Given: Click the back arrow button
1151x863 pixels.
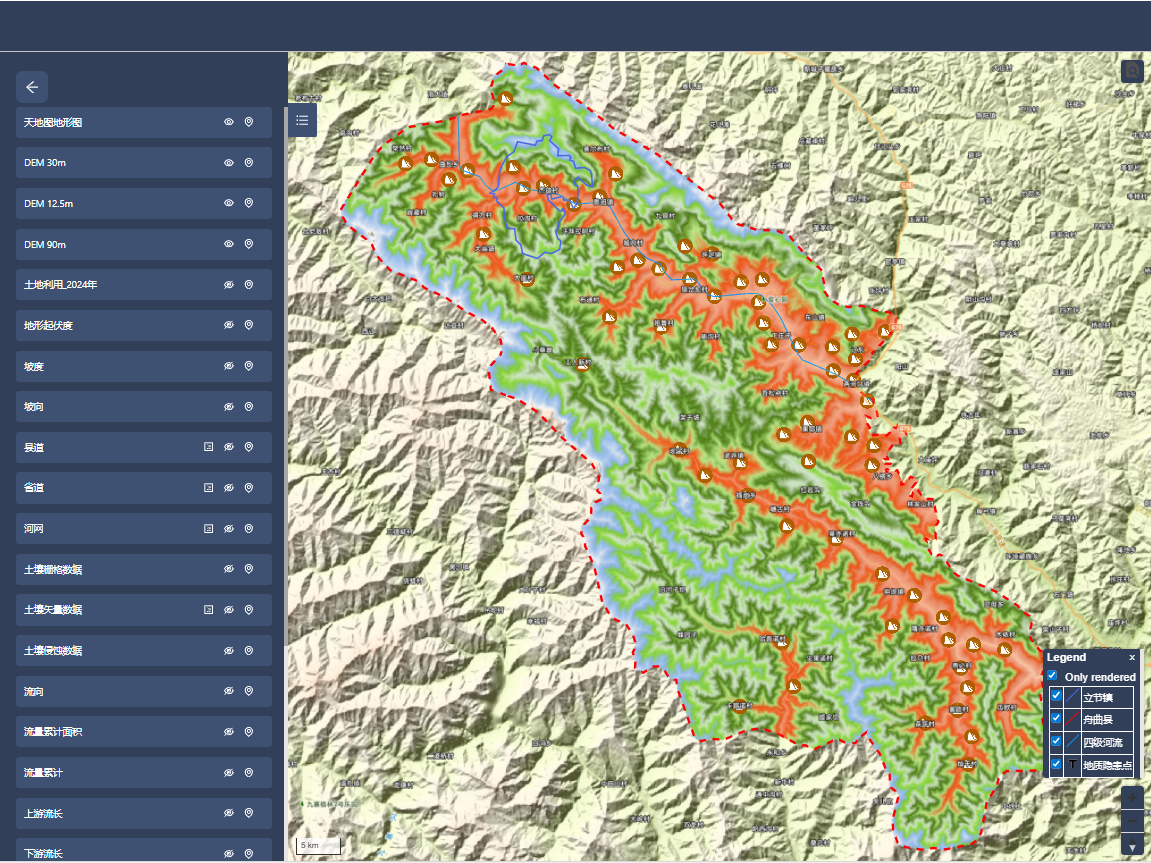Looking at the screenshot, I should click(x=32, y=87).
